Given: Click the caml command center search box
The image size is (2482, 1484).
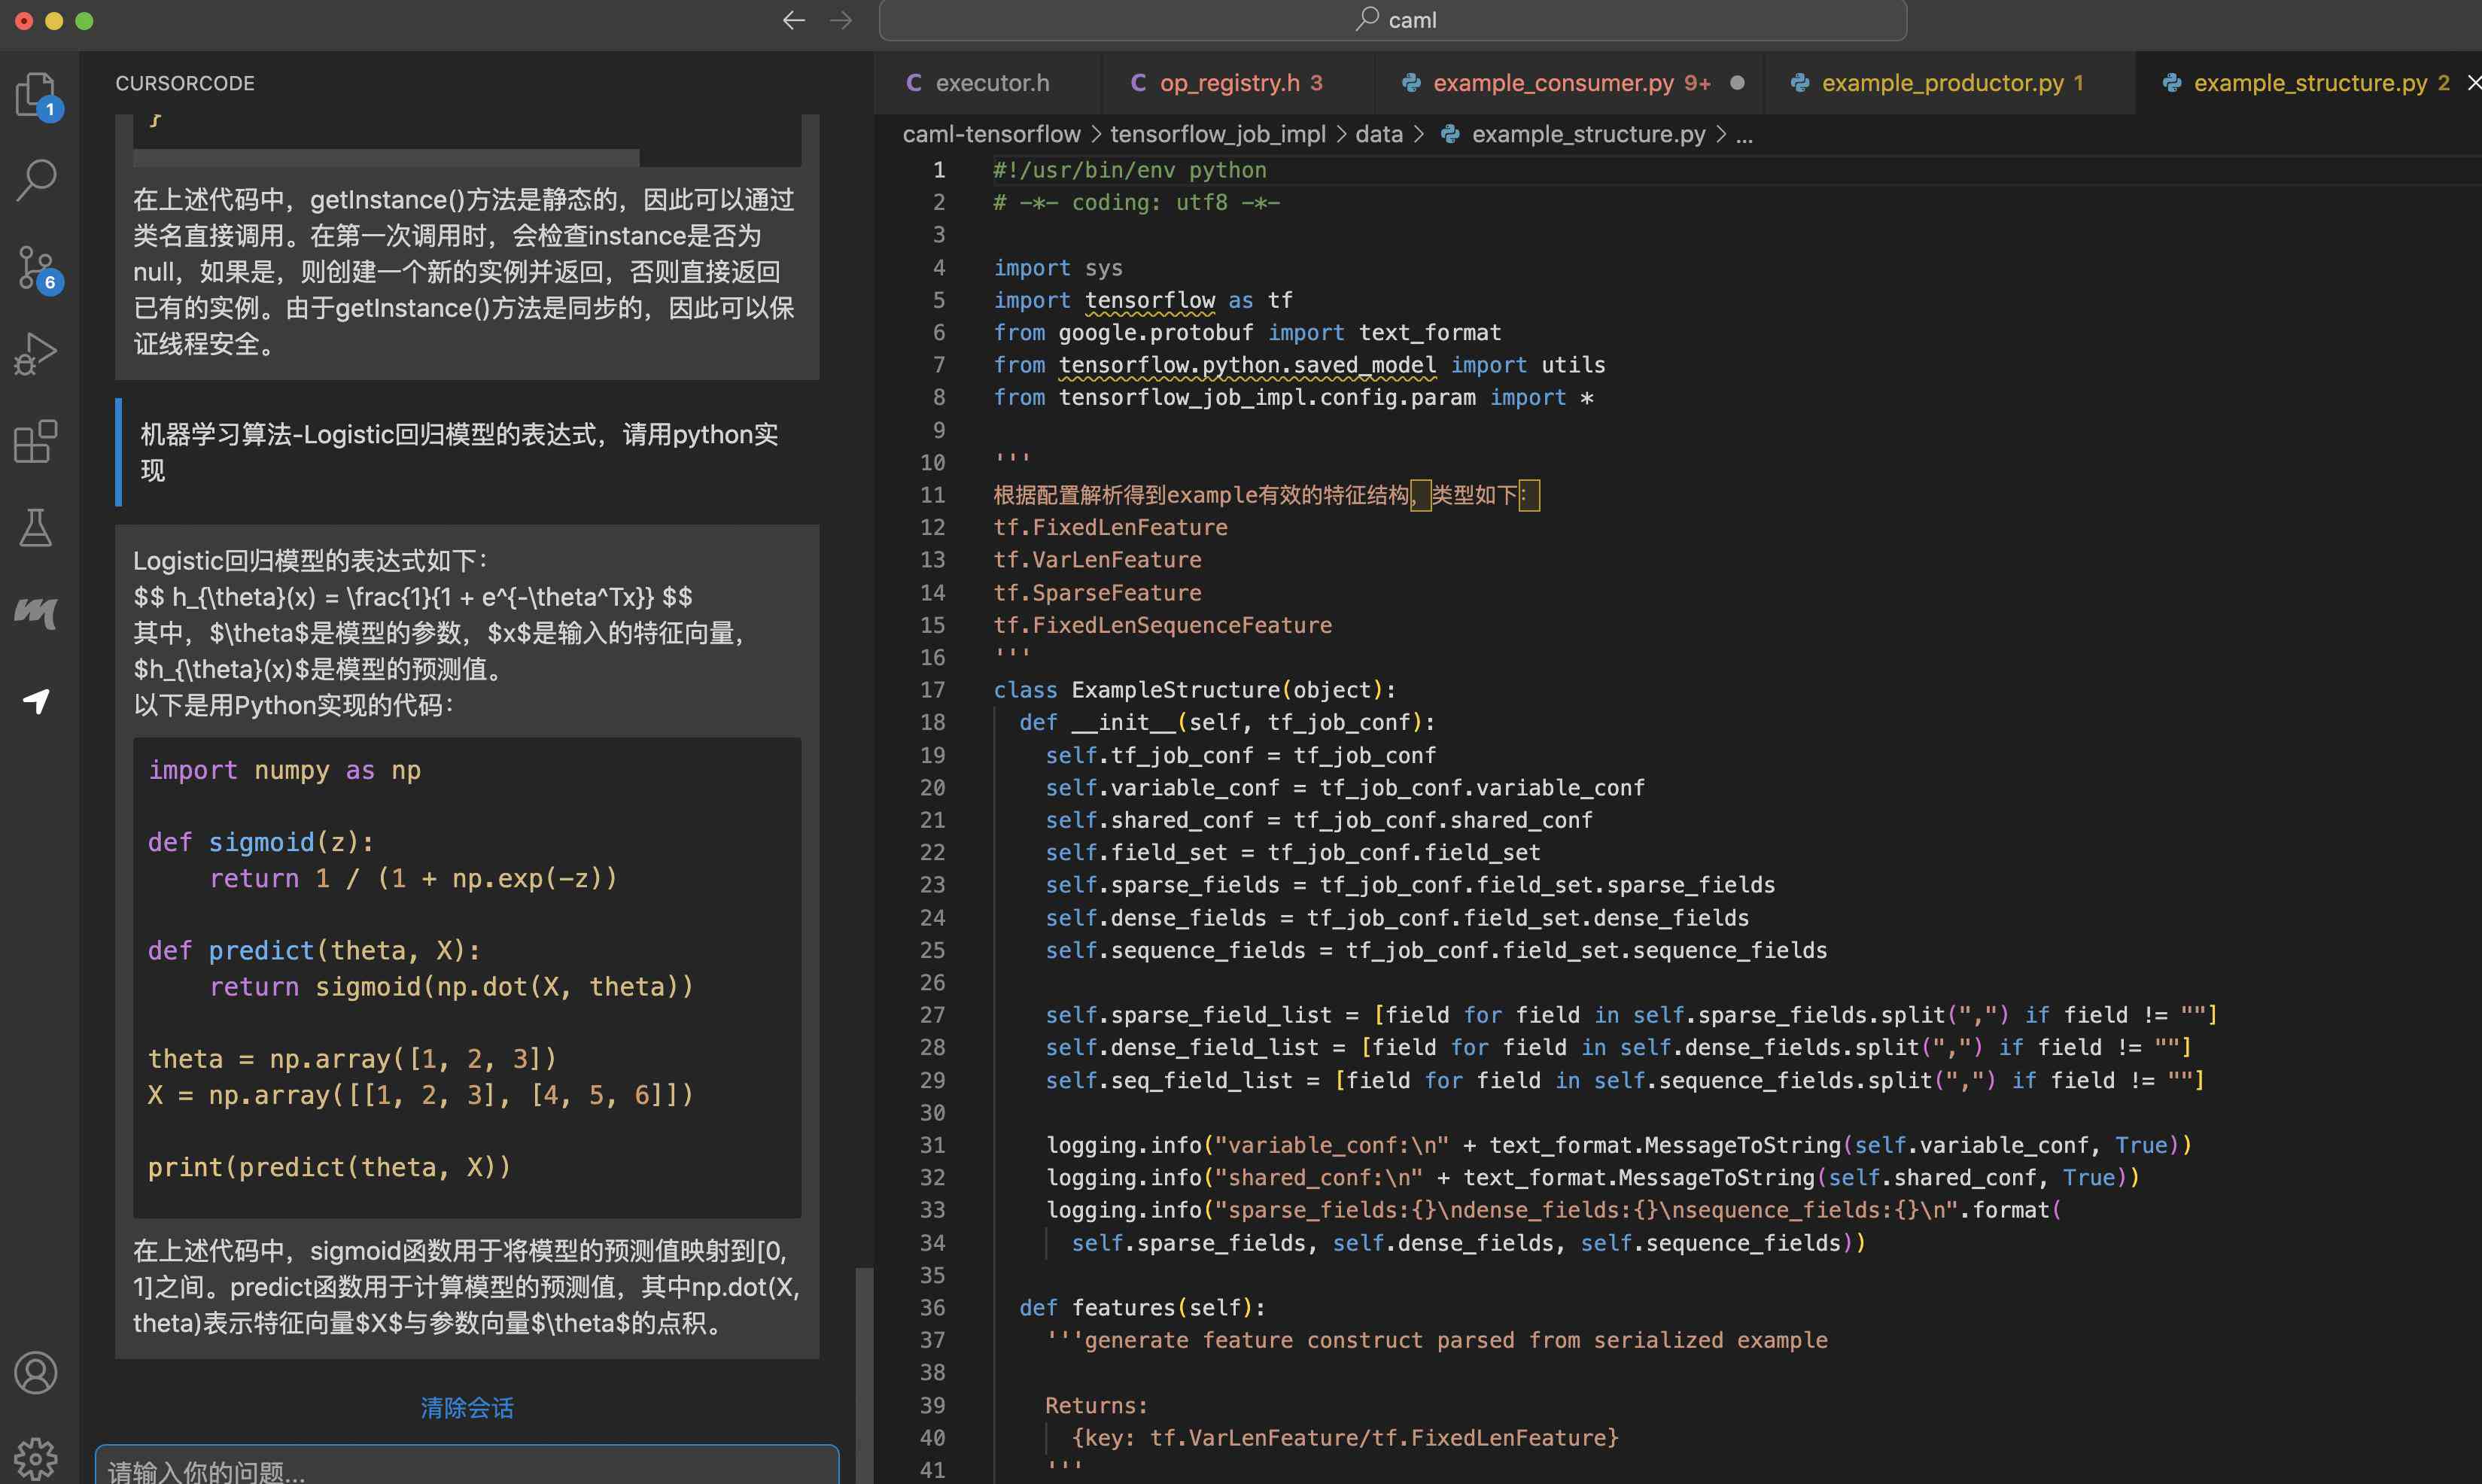Looking at the screenshot, I should click(x=1392, y=20).
